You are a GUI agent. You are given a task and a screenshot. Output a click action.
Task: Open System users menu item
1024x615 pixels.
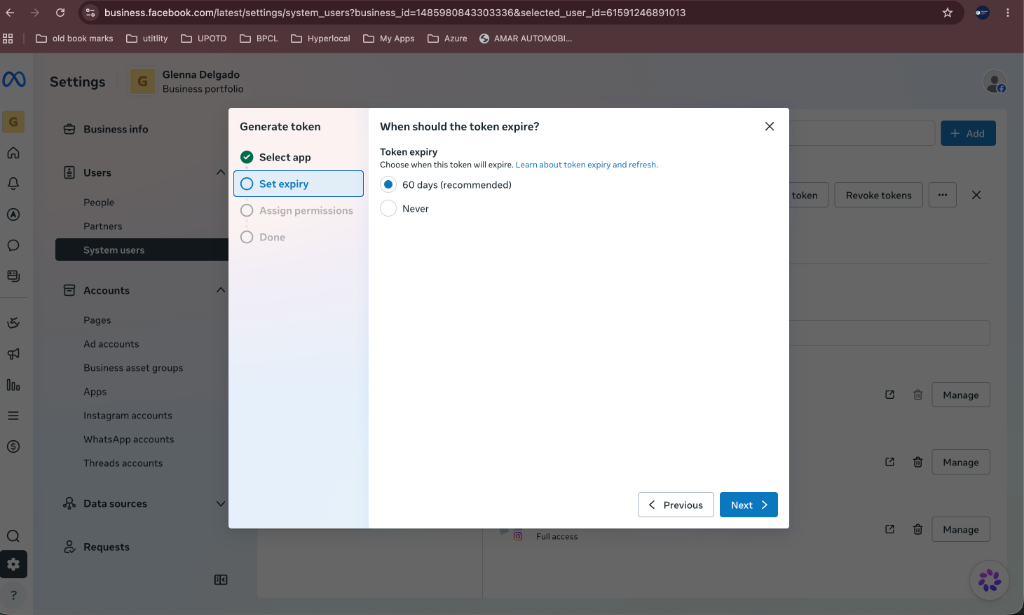click(142, 250)
